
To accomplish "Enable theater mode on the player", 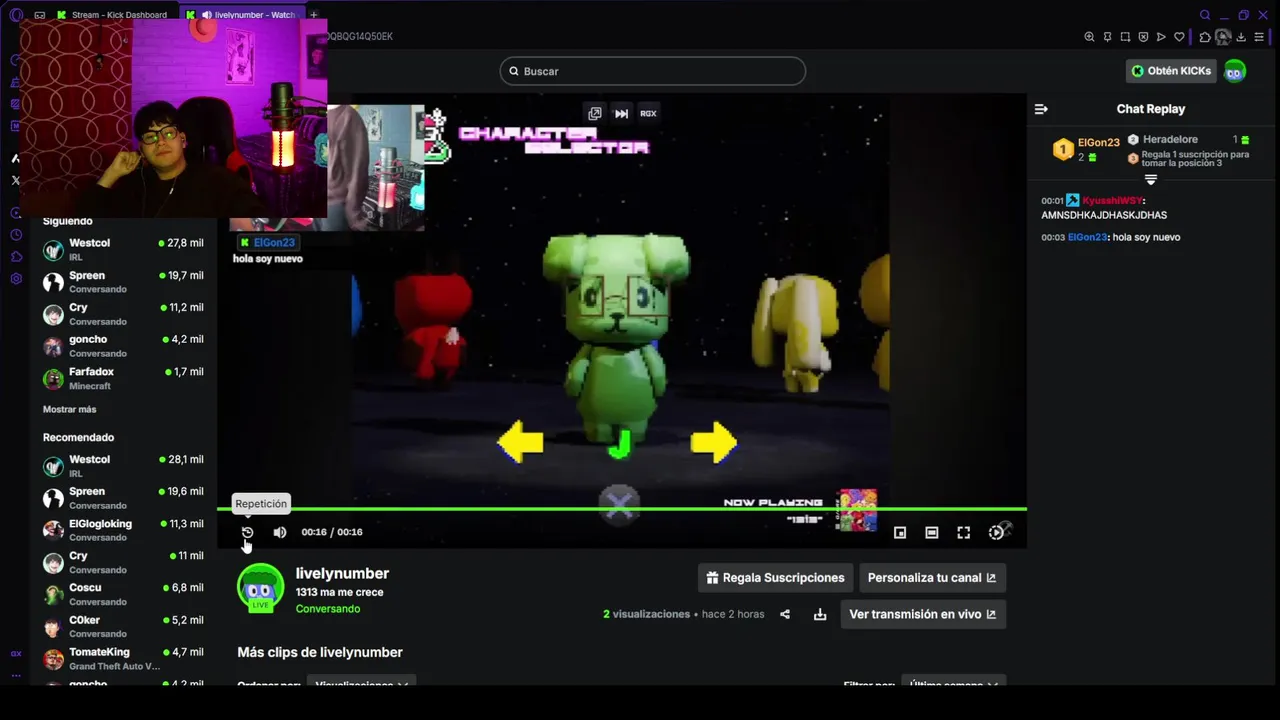I will pyautogui.click(x=931, y=533).
